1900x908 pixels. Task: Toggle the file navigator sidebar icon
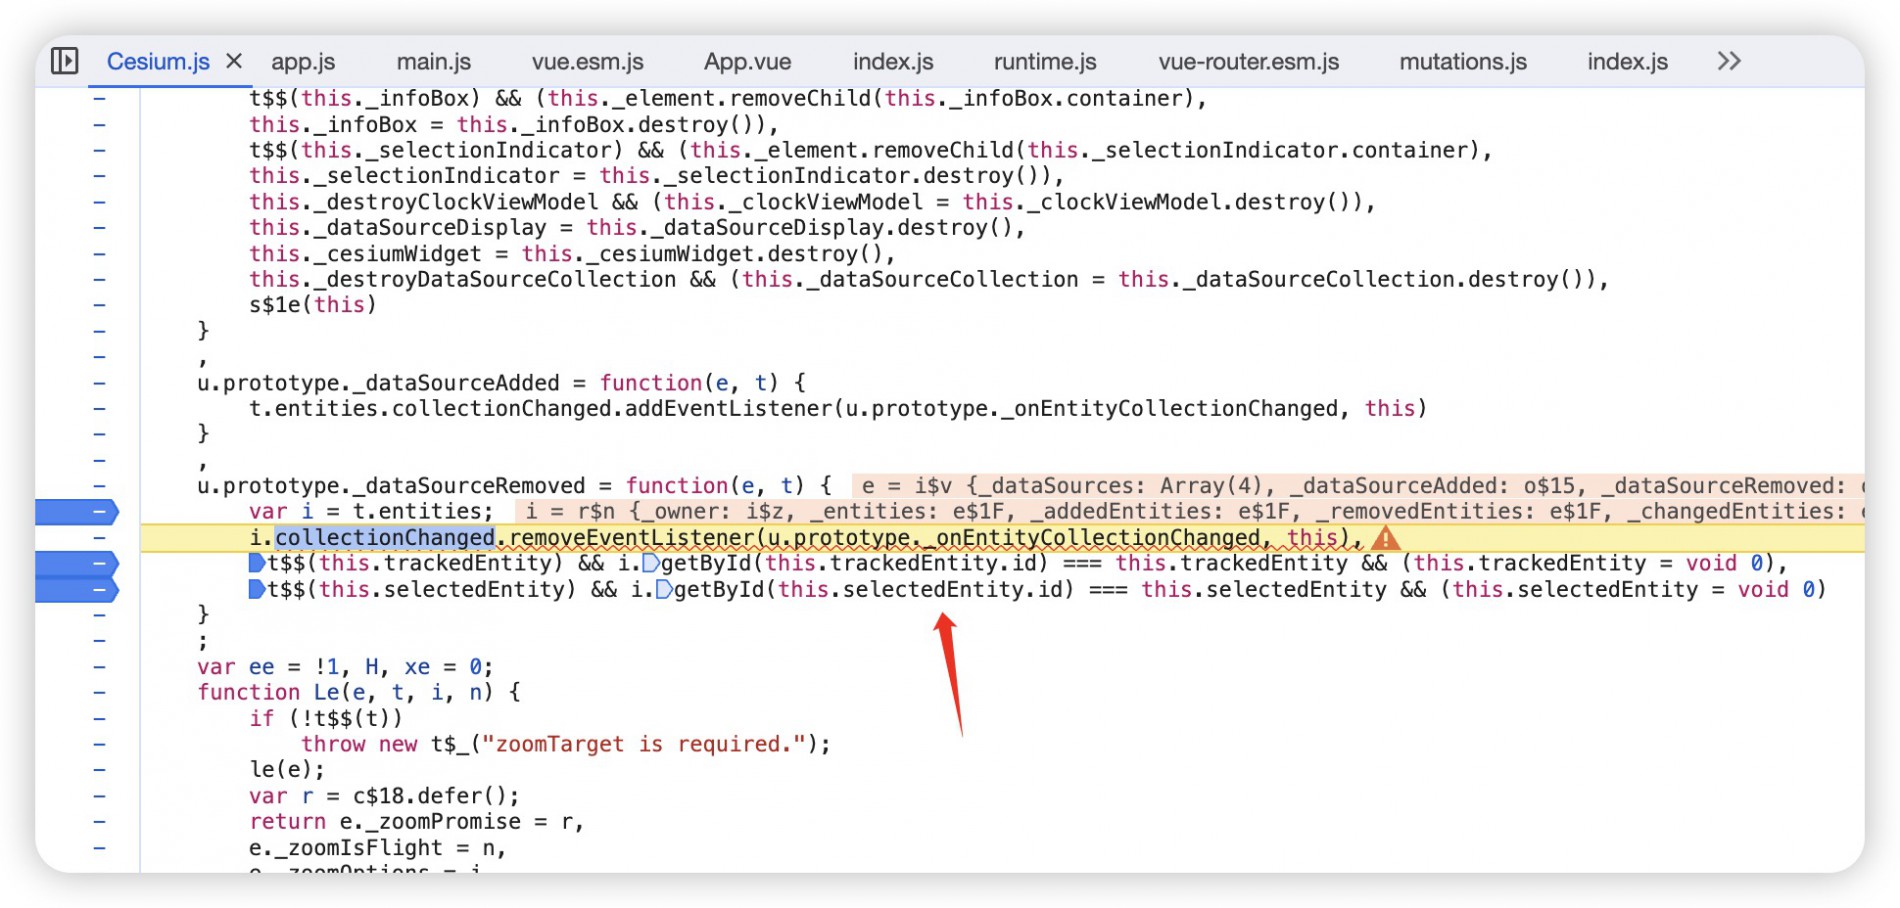click(x=65, y=61)
